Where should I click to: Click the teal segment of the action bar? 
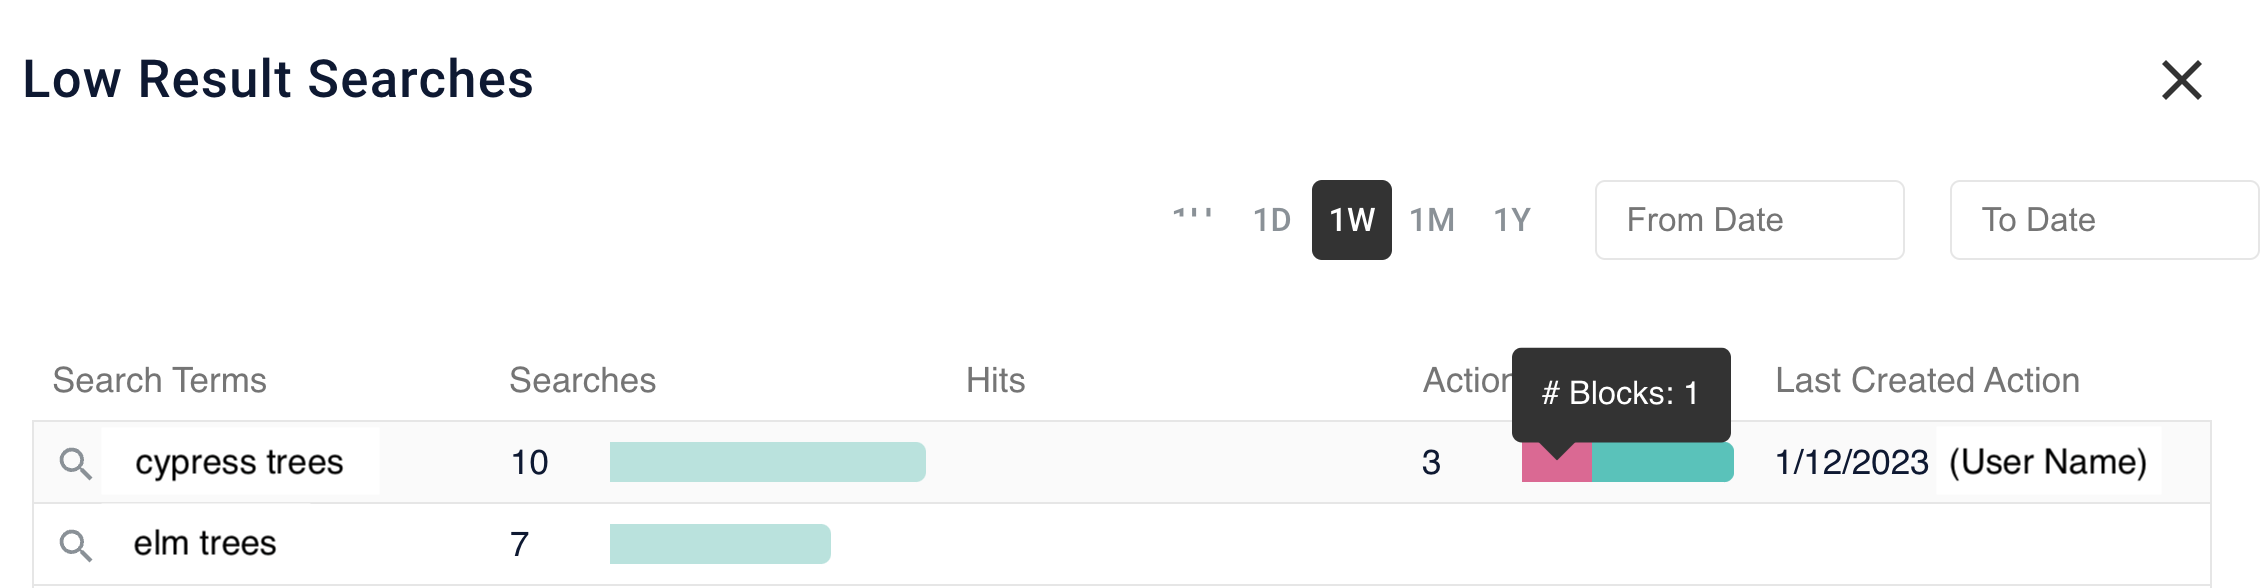[1662, 463]
